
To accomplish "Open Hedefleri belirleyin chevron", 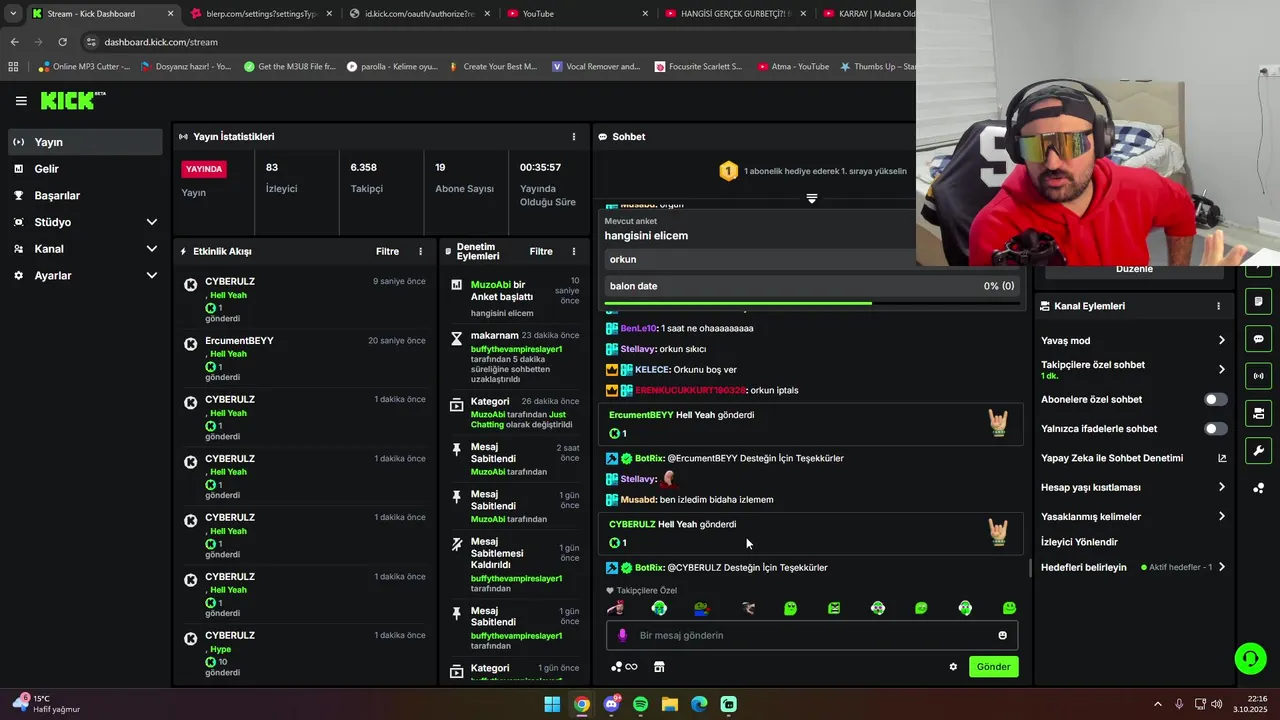I will point(1221,567).
